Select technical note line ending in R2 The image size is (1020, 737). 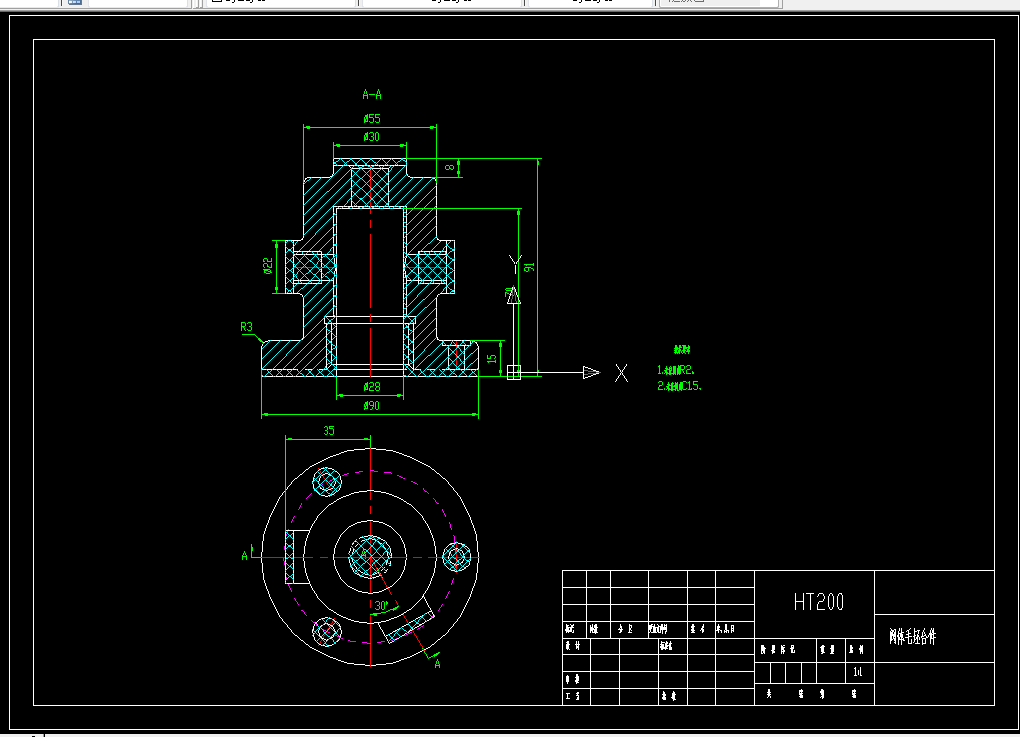[675, 370]
